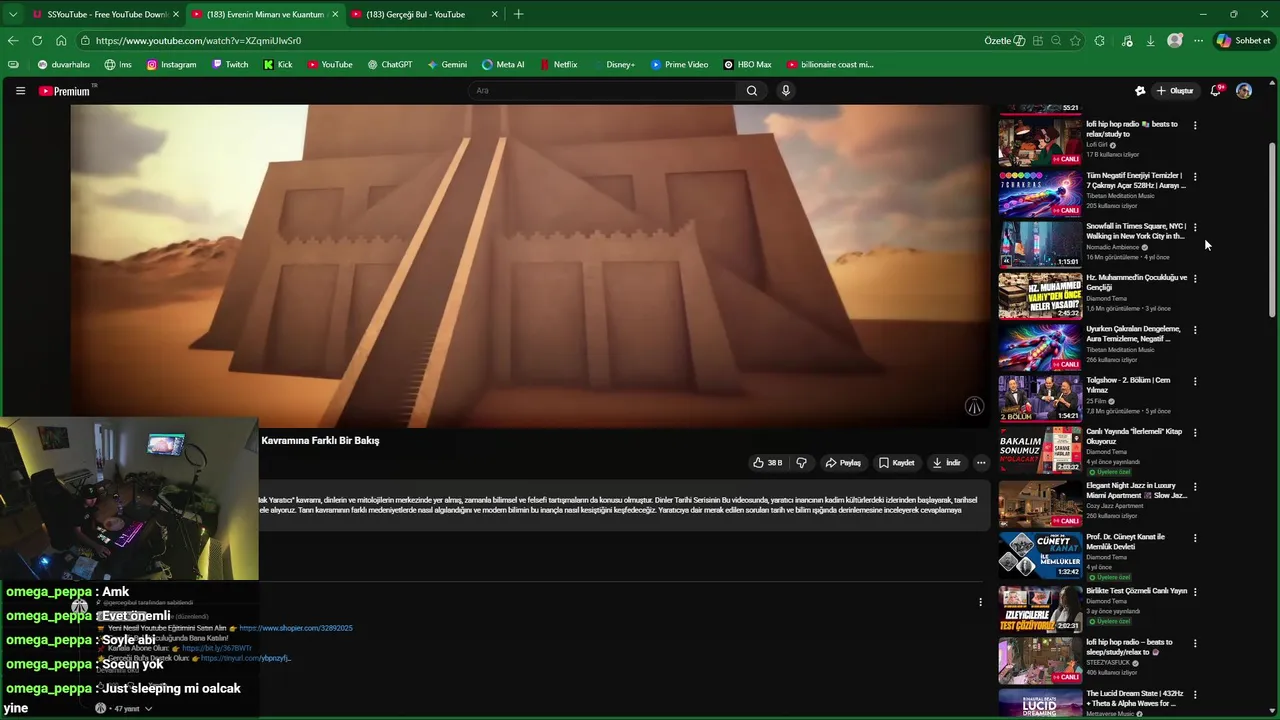Open media control music note icon
The width and height of the screenshot is (1280, 720).
pyautogui.click(x=1127, y=41)
